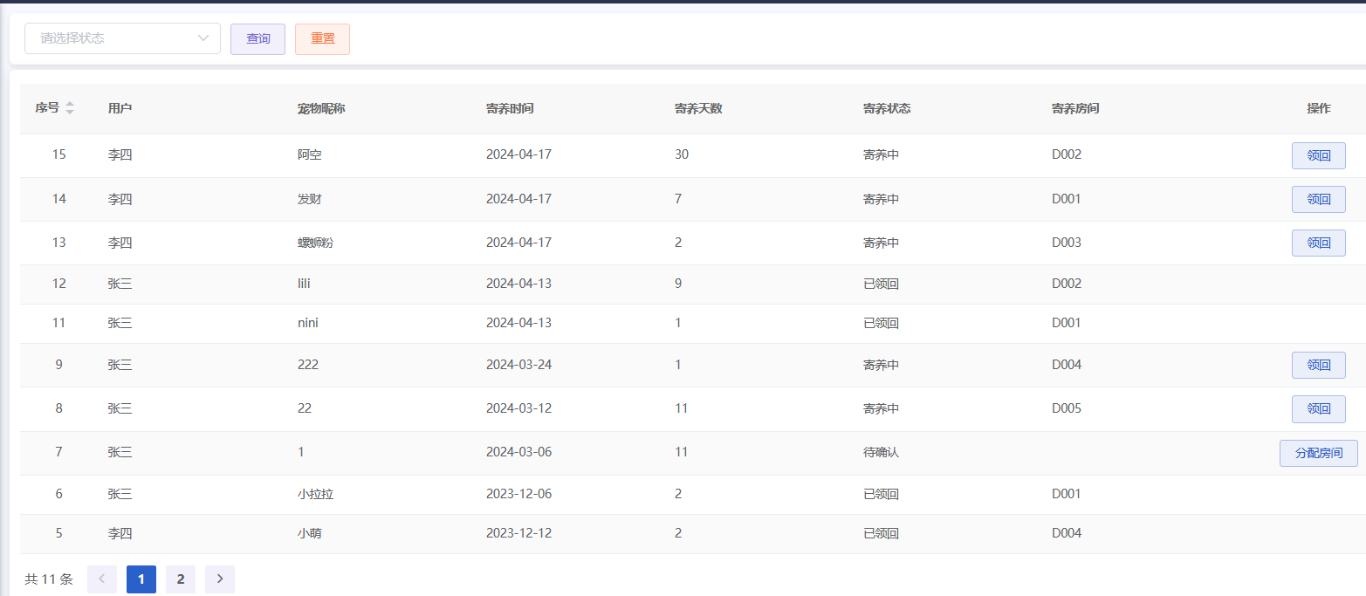
Task: Click date 2024-03-06
Action: [x=519, y=452]
